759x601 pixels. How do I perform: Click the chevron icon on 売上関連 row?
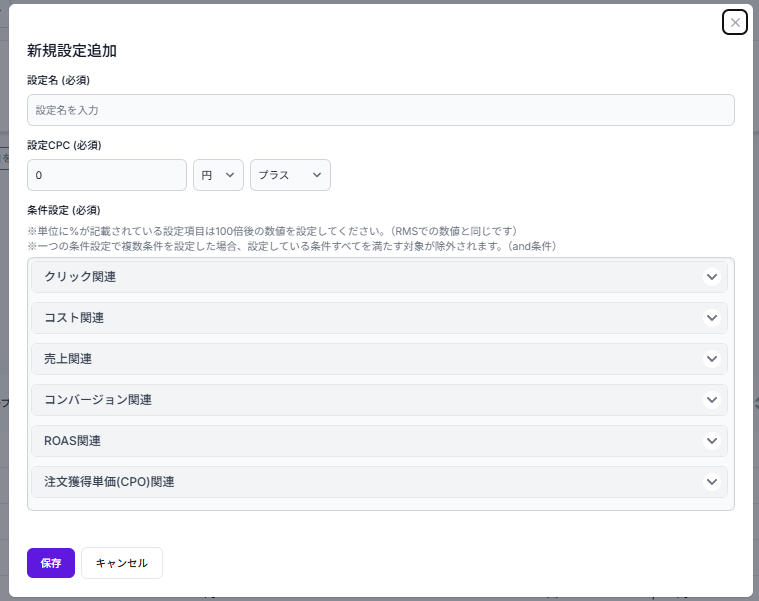pos(712,359)
